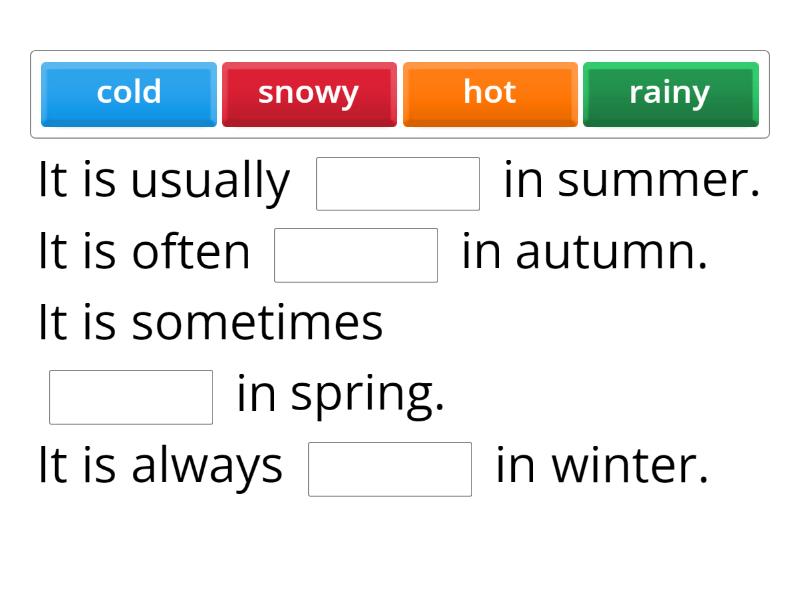800x600 pixels.
Task: Activate the gap after "It is usually"
Action: point(398,184)
